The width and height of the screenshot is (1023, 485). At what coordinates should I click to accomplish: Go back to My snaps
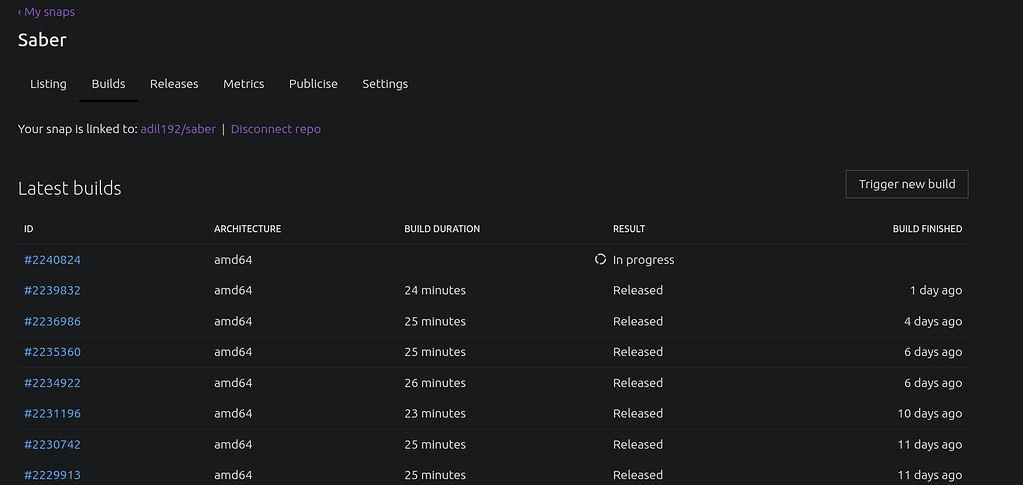46,12
